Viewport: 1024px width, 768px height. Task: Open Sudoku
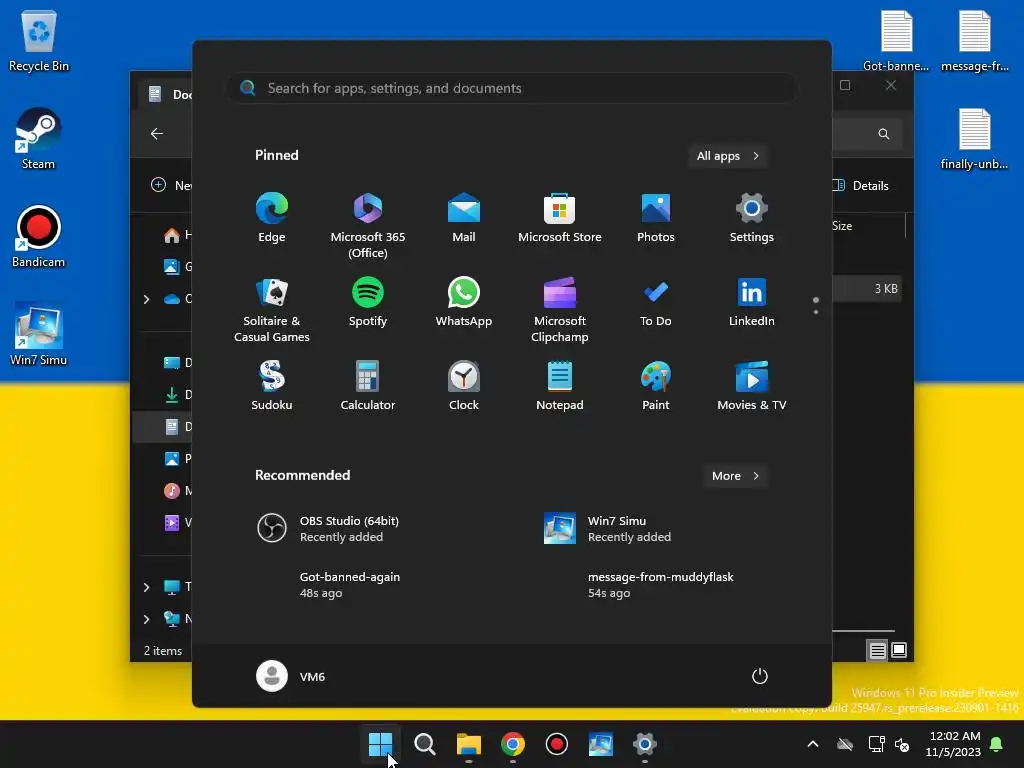pyautogui.click(x=272, y=387)
